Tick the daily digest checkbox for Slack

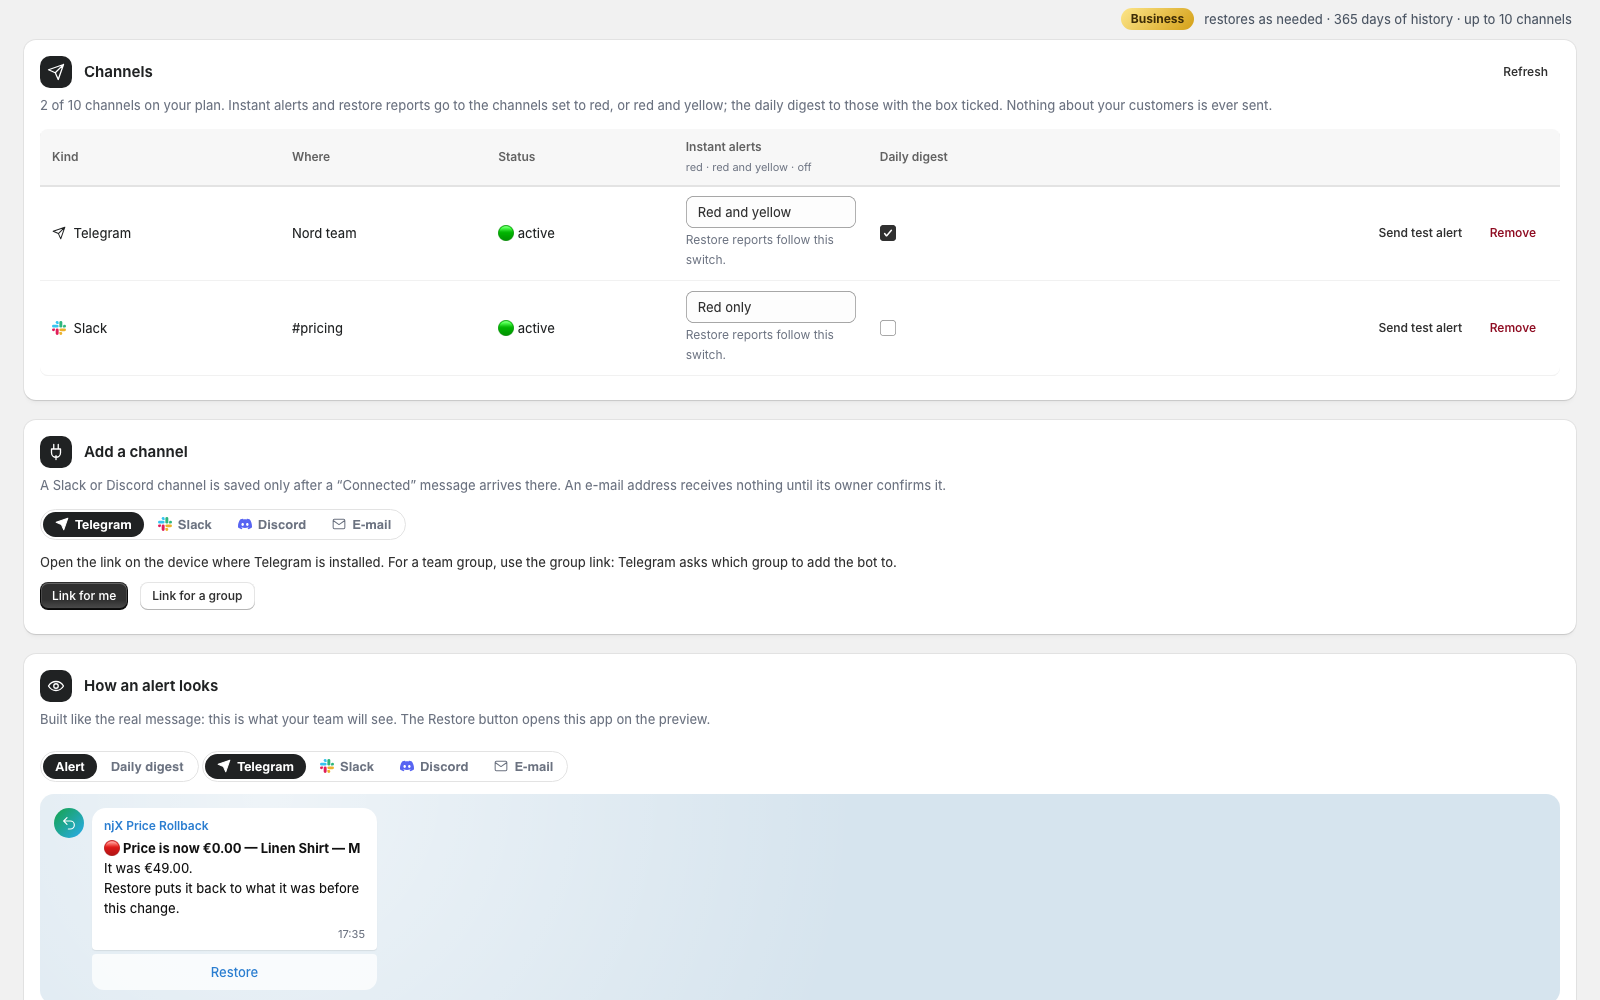pos(888,328)
